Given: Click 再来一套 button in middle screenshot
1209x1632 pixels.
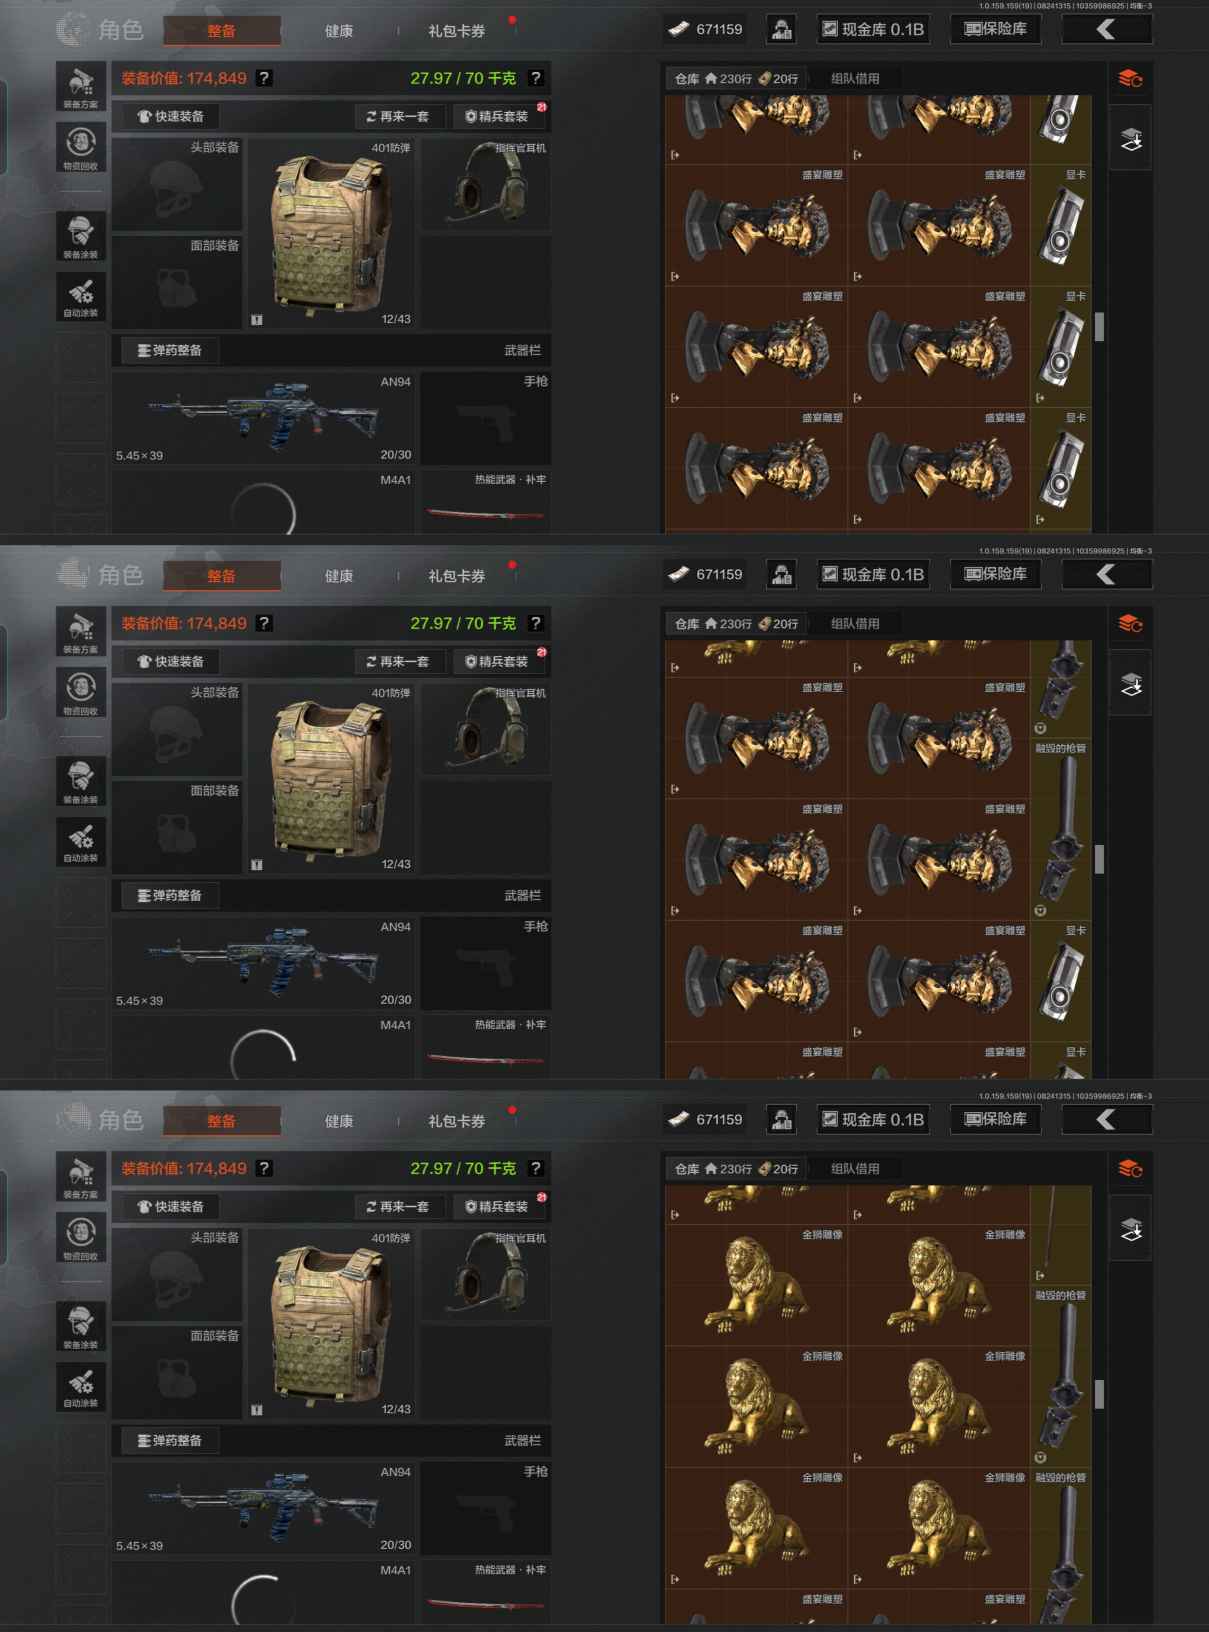Looking at the screenshot, I should (x=398, y=661).
